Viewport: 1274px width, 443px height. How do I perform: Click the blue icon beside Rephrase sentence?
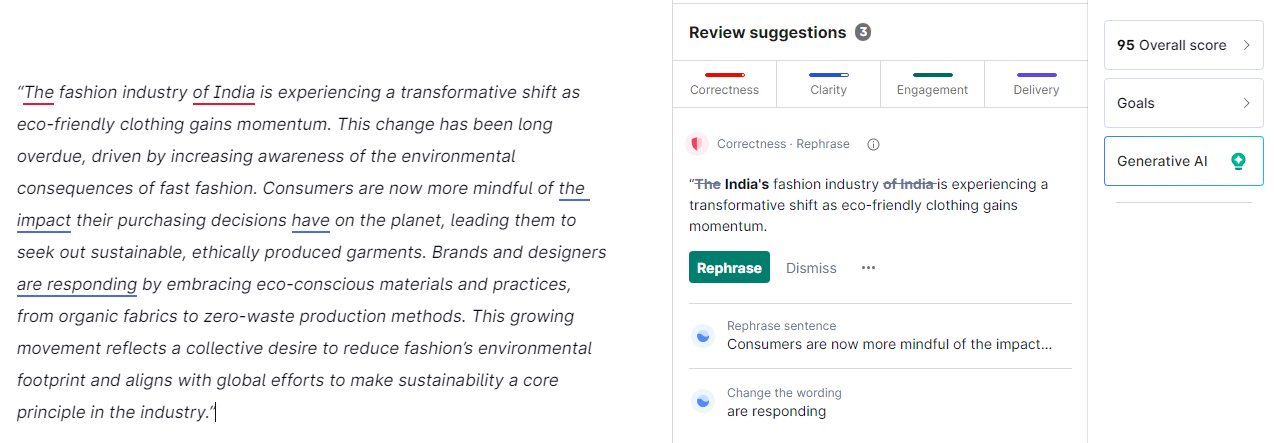(704, 336)
